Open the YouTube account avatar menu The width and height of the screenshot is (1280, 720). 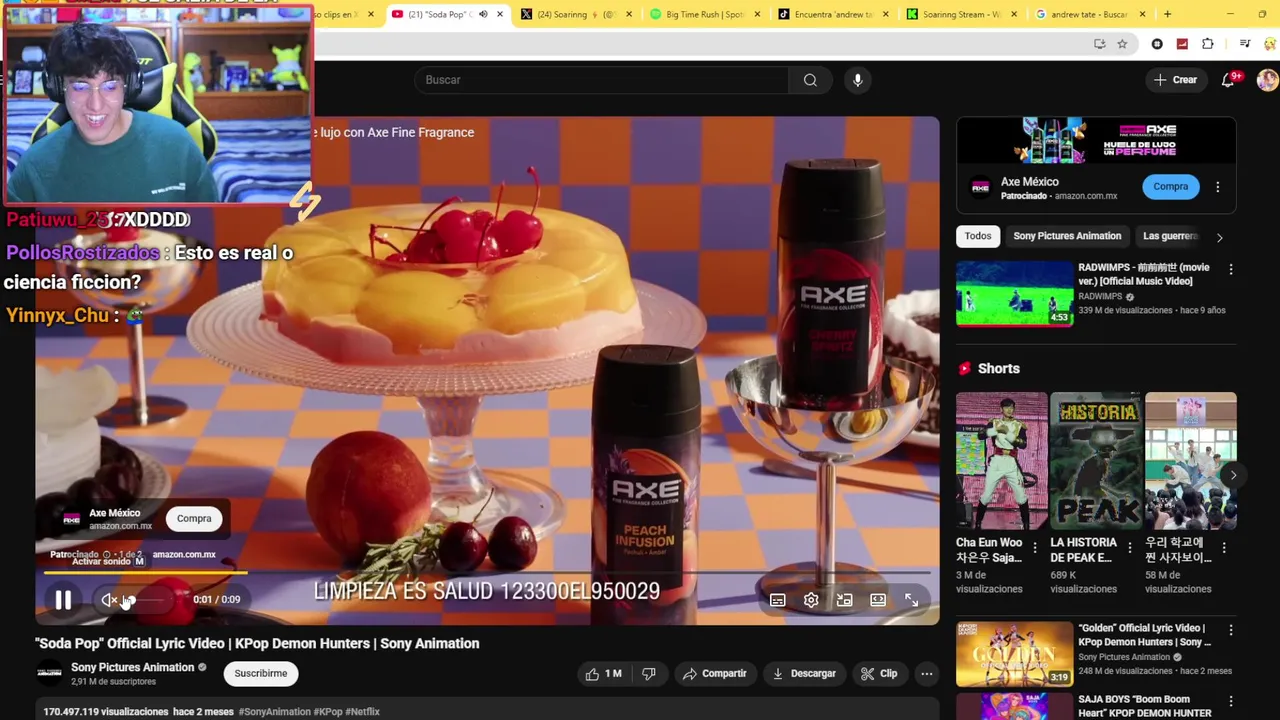click(x=1267, y=80)
